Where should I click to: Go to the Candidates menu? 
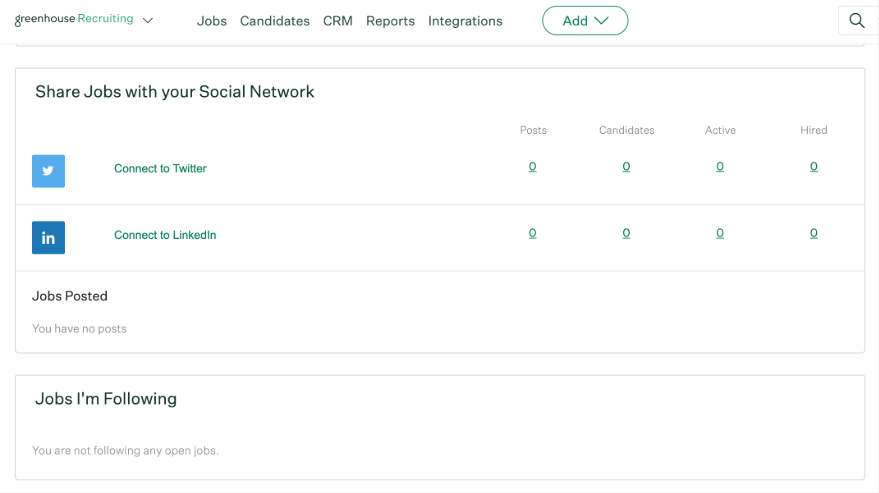275,21
